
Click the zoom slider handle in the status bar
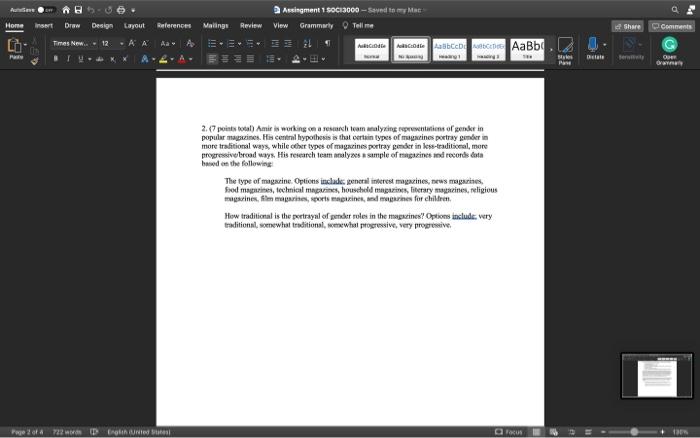(x=634, y=432)
